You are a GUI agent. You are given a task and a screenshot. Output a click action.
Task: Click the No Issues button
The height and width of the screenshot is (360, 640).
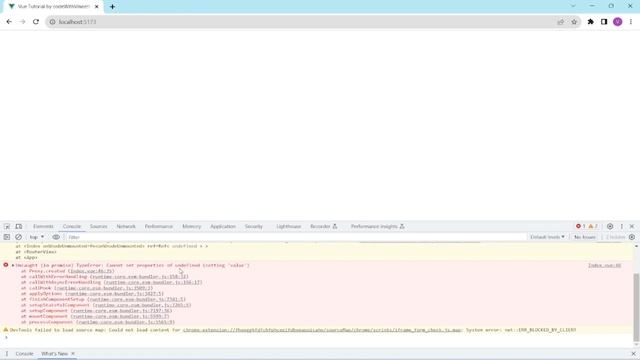click(584, 237)
